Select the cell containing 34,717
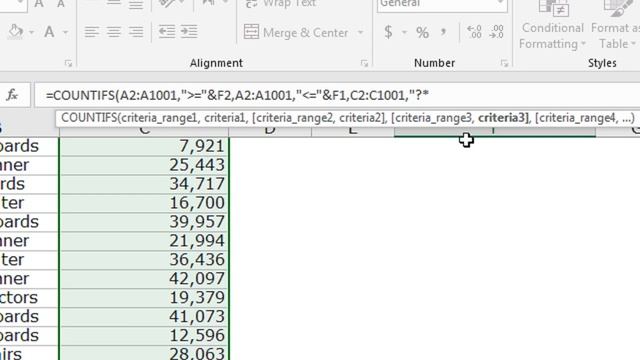 (144, 184)
